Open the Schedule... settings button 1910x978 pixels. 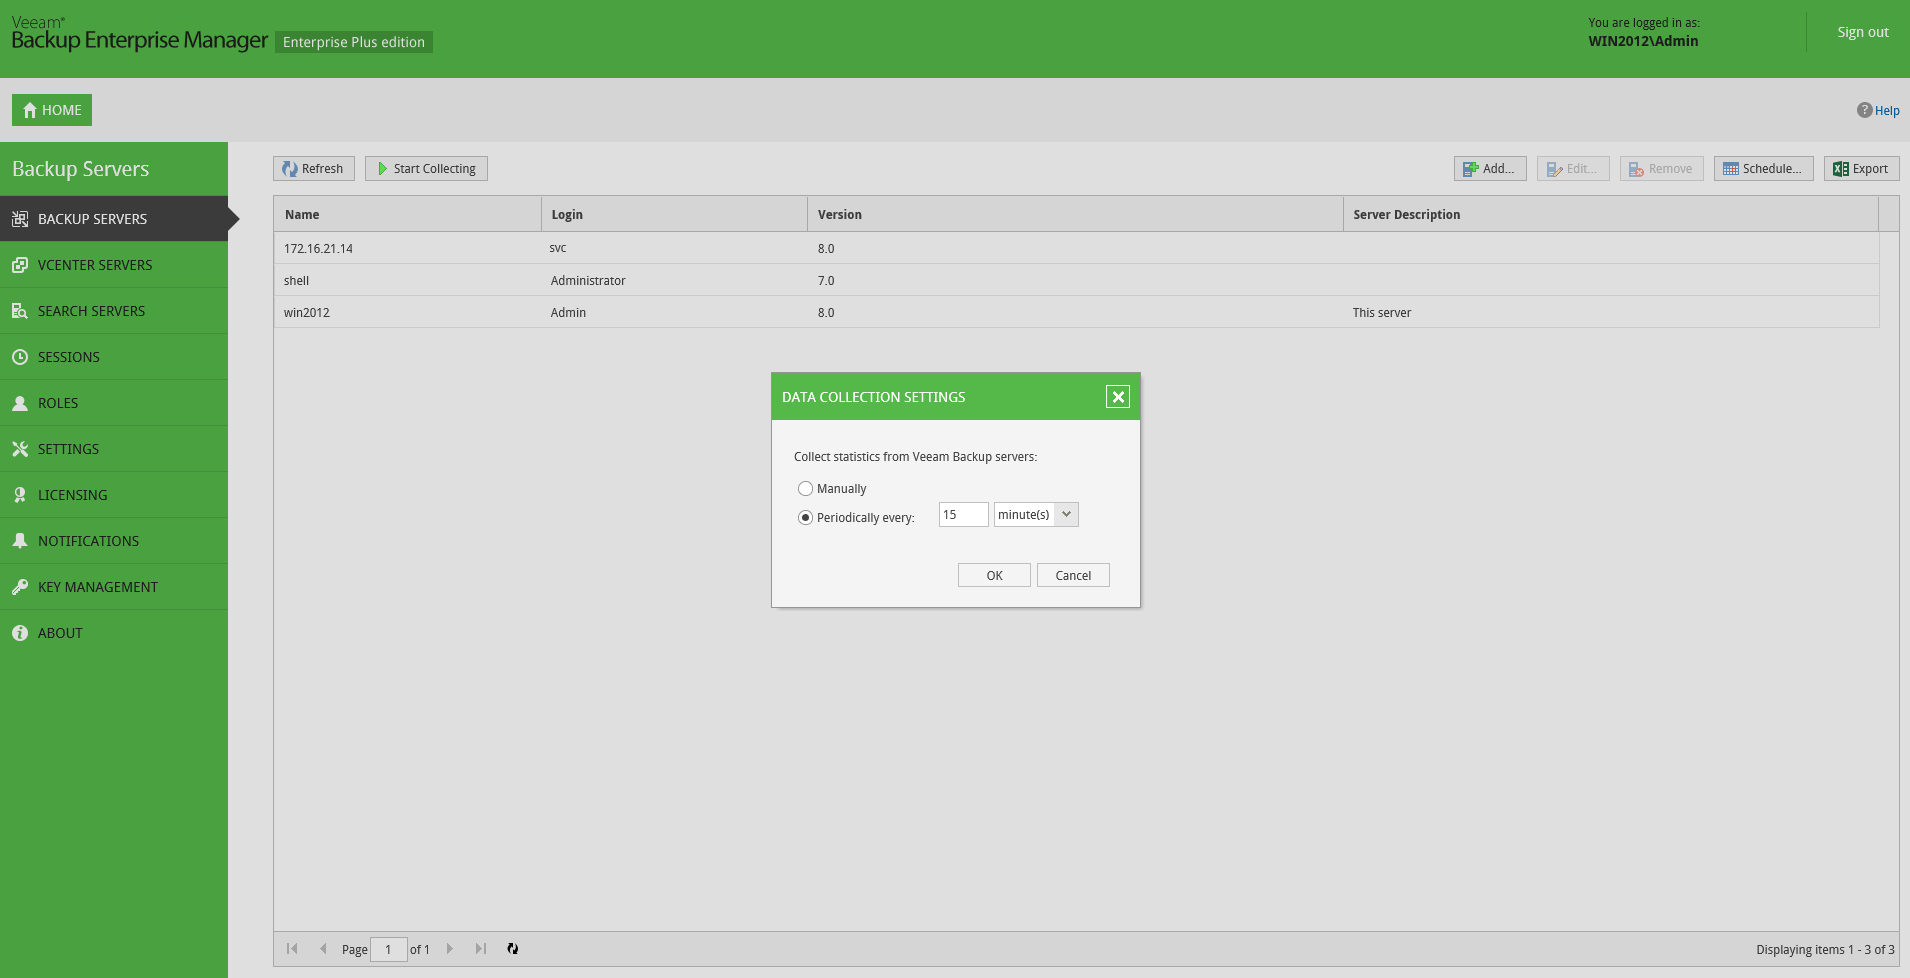click(x=1764, y=169)
